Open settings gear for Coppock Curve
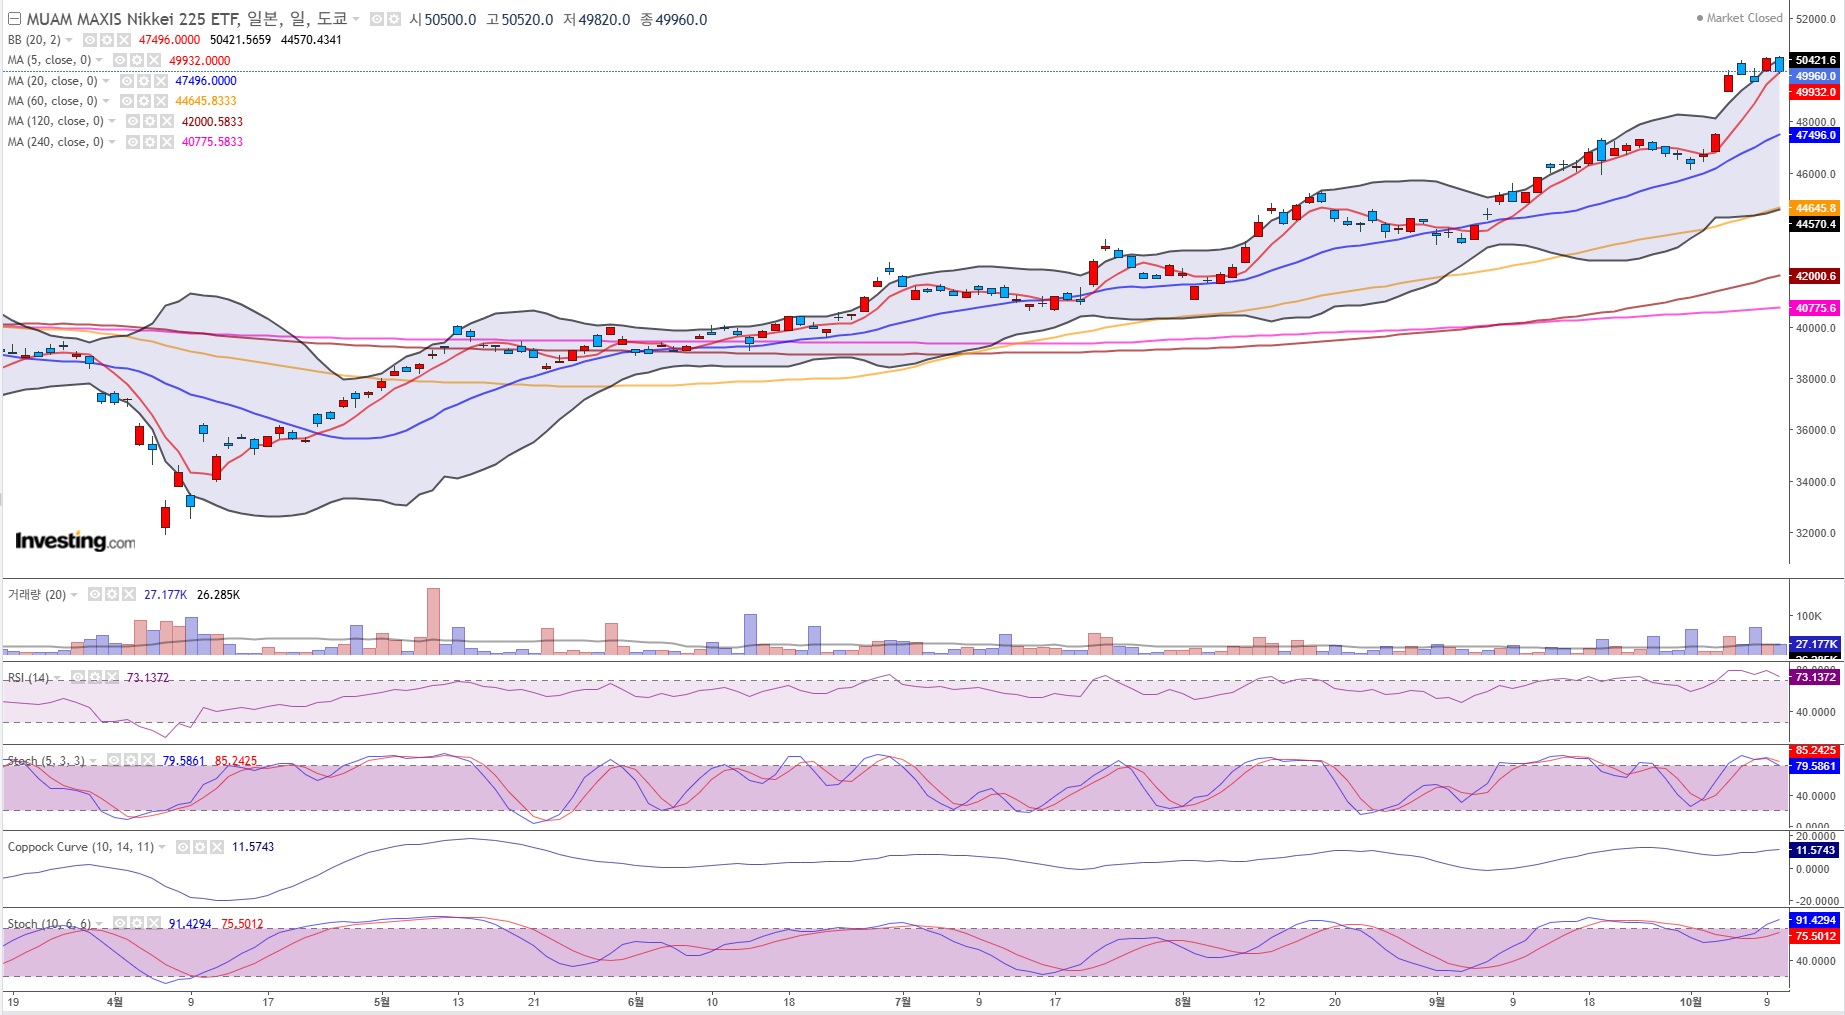Image resolution: width=1845 pixels, height=1015 pixels. tap(199, 847)
